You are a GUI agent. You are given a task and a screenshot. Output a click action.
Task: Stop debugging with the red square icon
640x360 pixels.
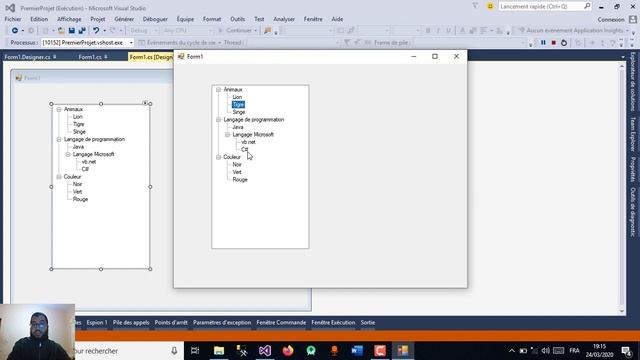553,42
